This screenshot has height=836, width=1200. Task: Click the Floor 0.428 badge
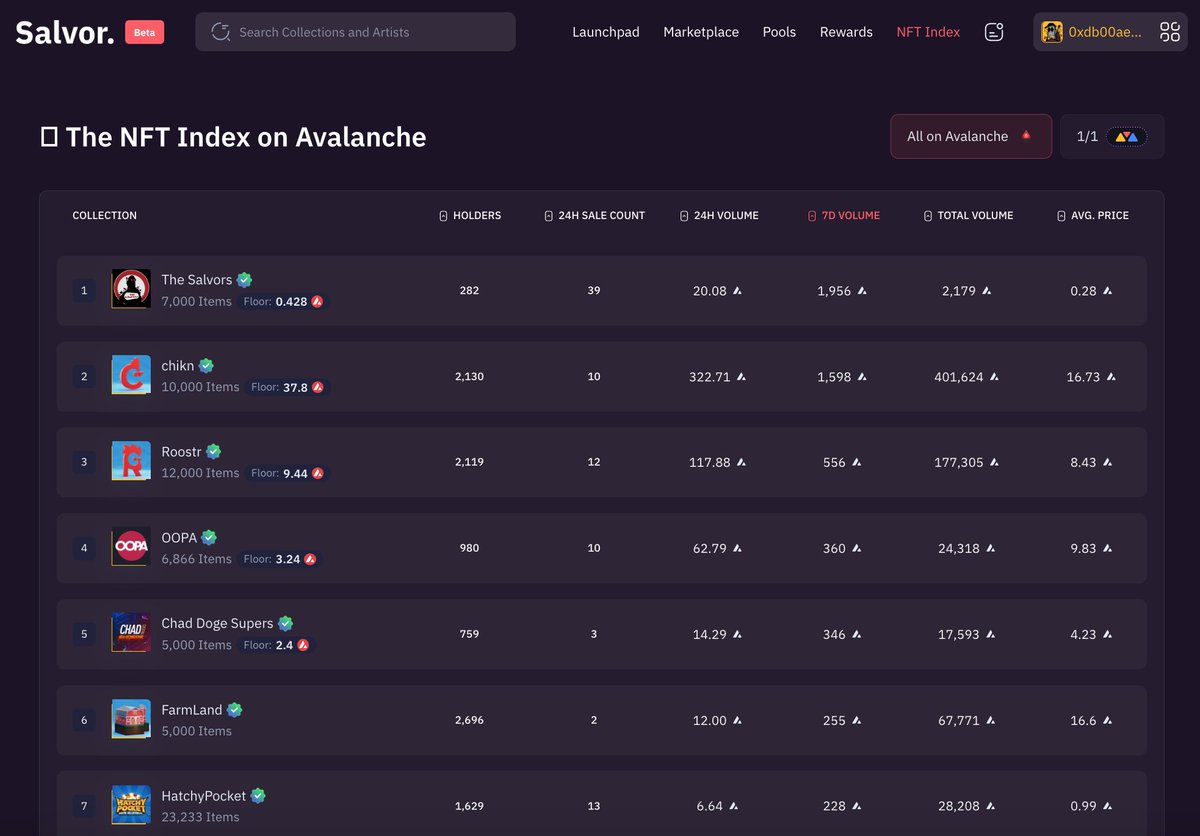point(283,301)
